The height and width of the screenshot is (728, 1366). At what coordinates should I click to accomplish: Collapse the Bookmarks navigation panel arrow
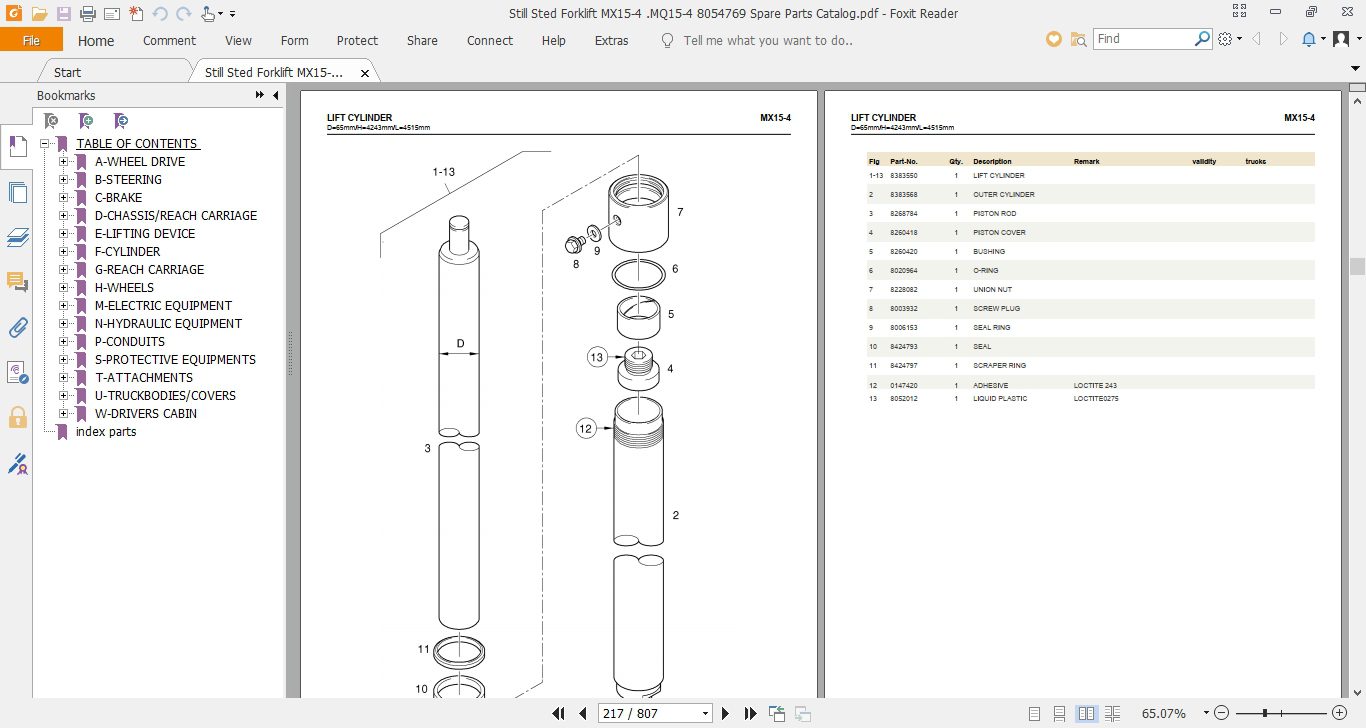[x=275, y=95]
